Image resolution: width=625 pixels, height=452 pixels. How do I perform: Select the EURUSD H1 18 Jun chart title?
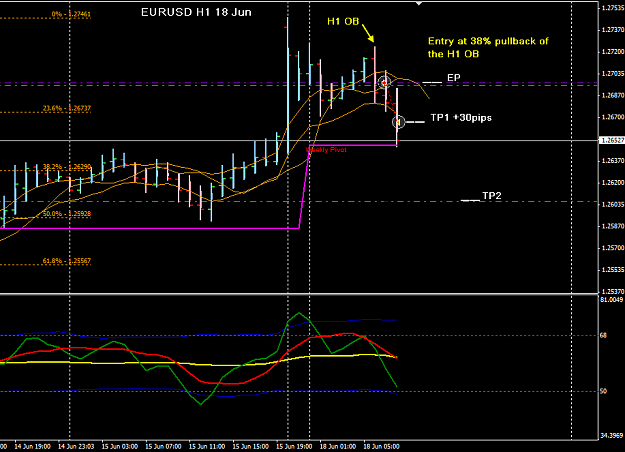tap(196, 12)
